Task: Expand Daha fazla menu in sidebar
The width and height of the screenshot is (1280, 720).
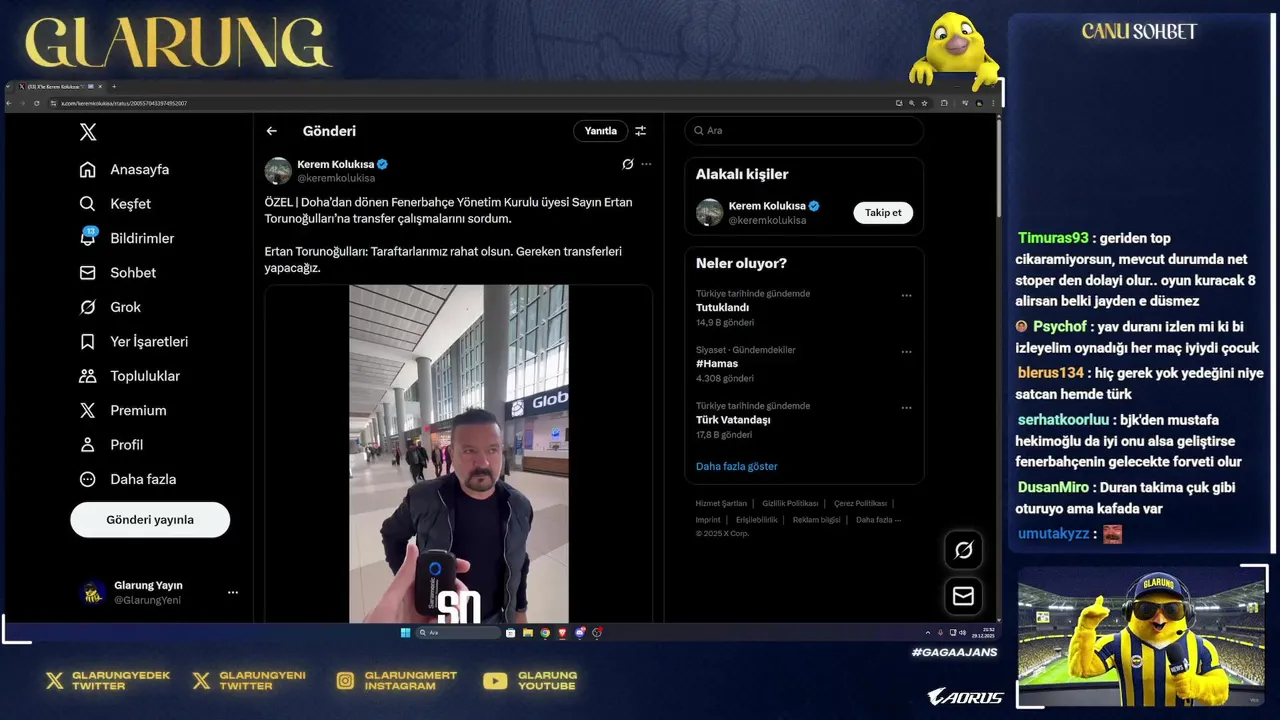Action: [128, 479]
